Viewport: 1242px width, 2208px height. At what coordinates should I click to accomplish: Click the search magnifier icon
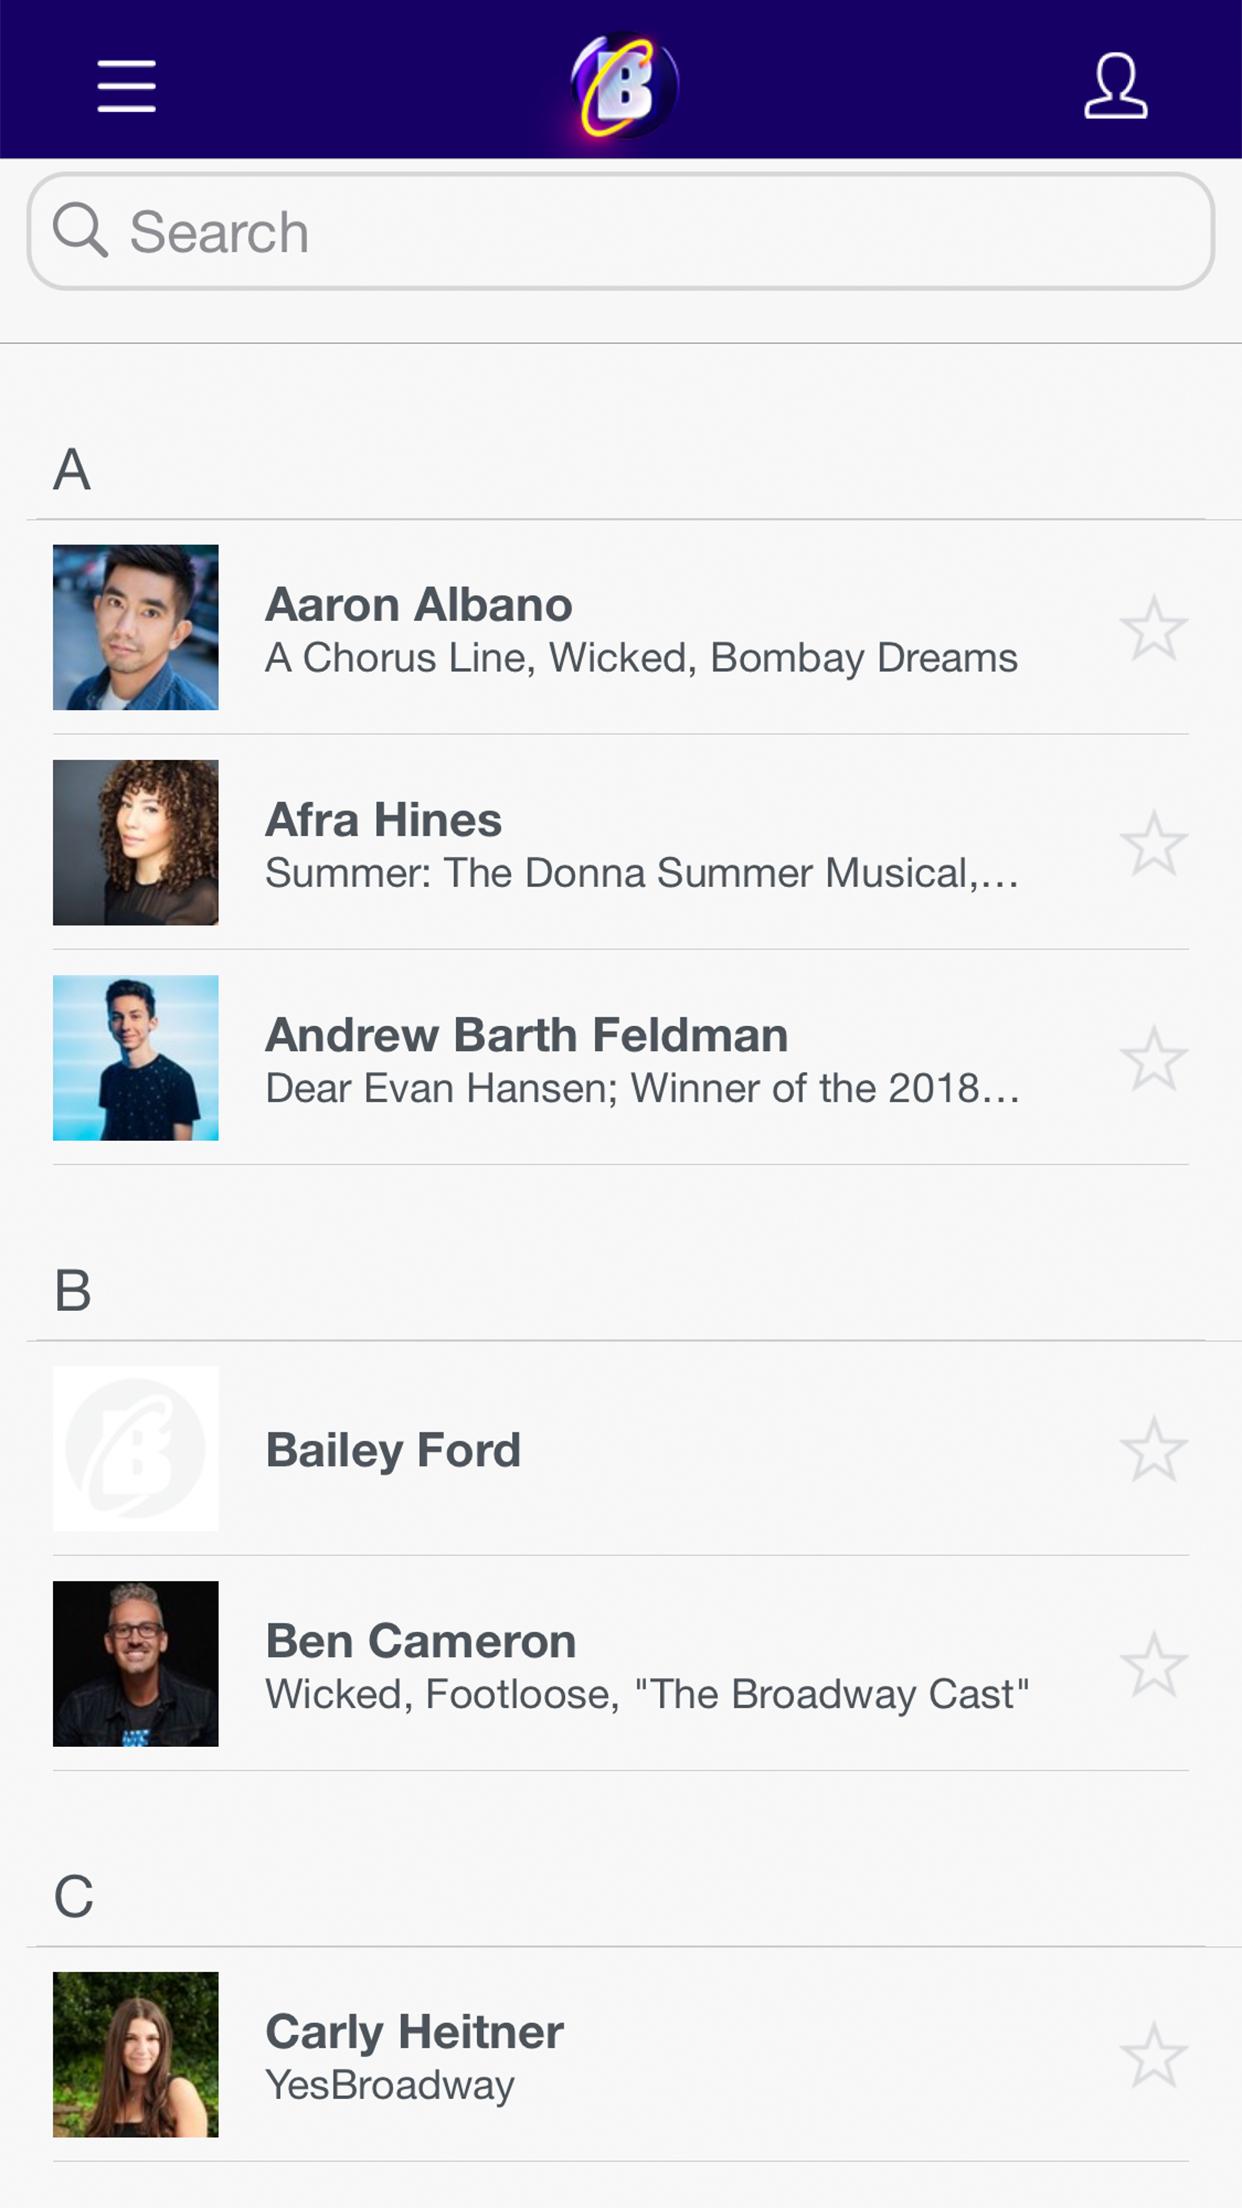pos(80,230)
